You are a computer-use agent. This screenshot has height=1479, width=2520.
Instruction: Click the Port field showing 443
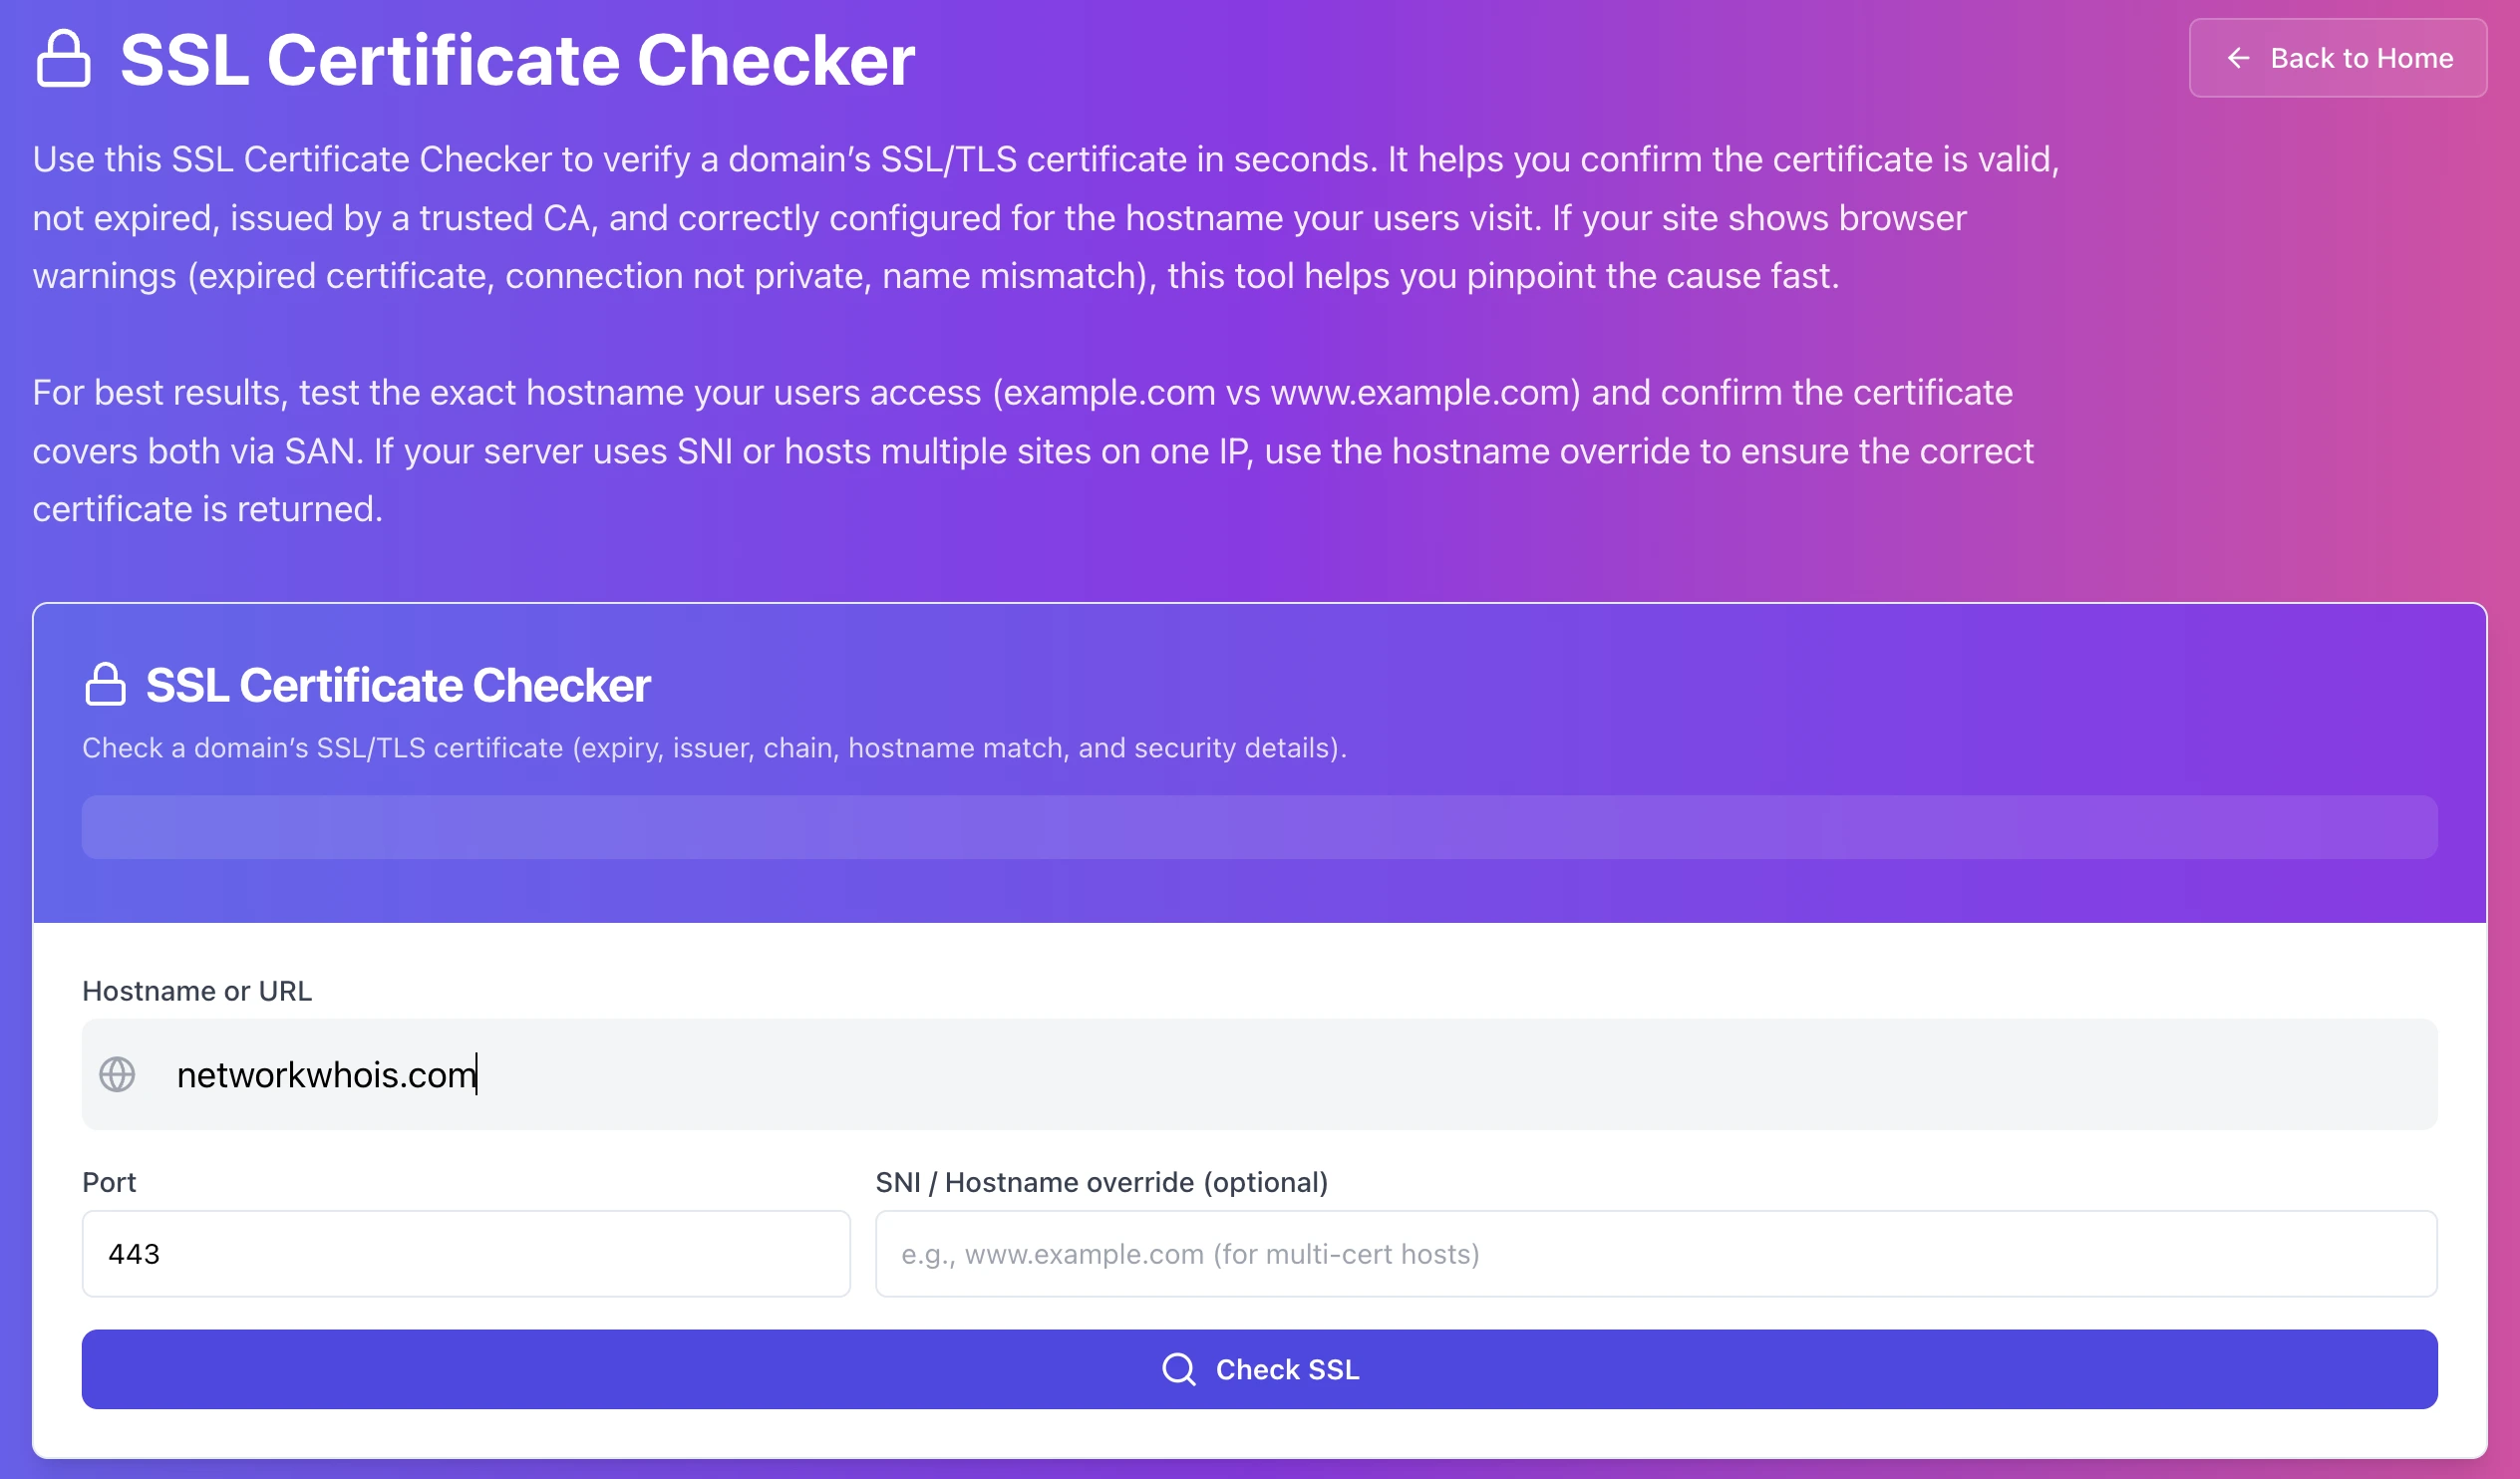pos(466,1254)
